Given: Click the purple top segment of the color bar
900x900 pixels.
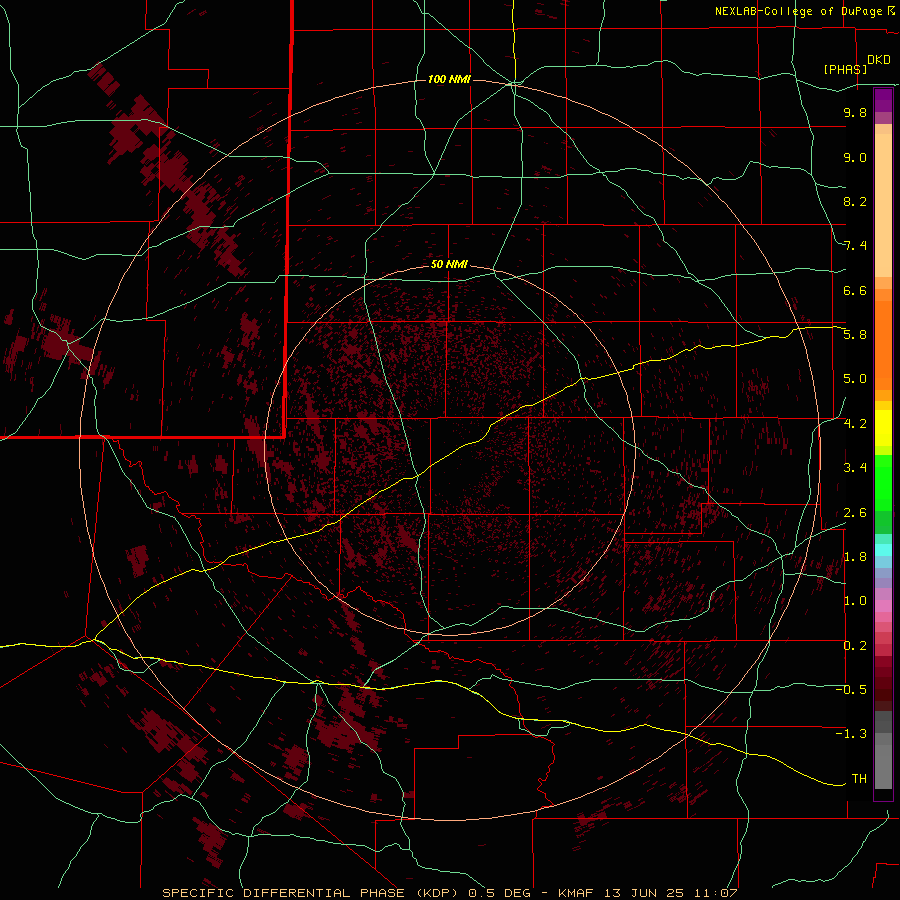Looking at the screenshot, I should [x=883, y=100].
